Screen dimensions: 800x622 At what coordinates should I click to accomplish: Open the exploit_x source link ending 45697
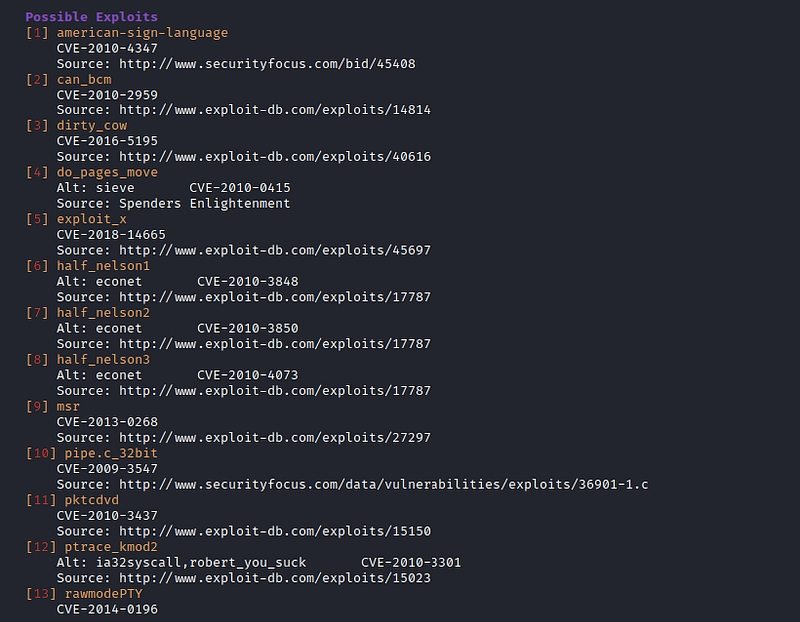click(x=275, y=250)
